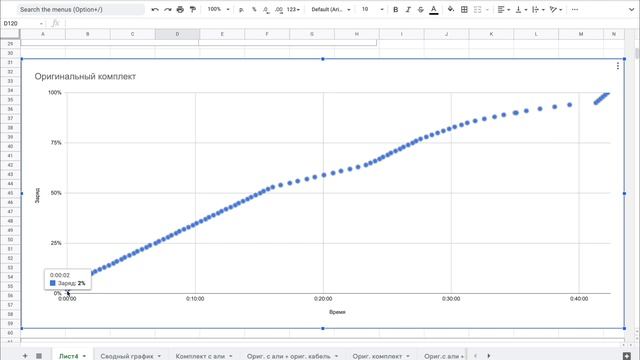The image size is (640, 360).
Task: Format as currency (p.)
Action: 242,9
